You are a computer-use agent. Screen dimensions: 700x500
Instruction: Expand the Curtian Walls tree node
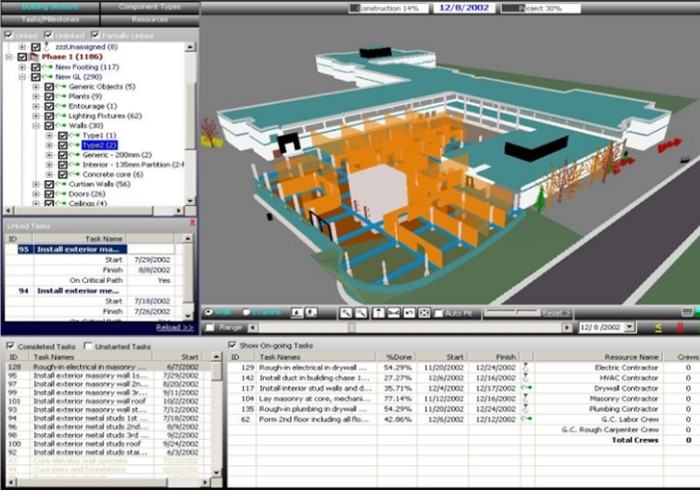pos(36,184)
